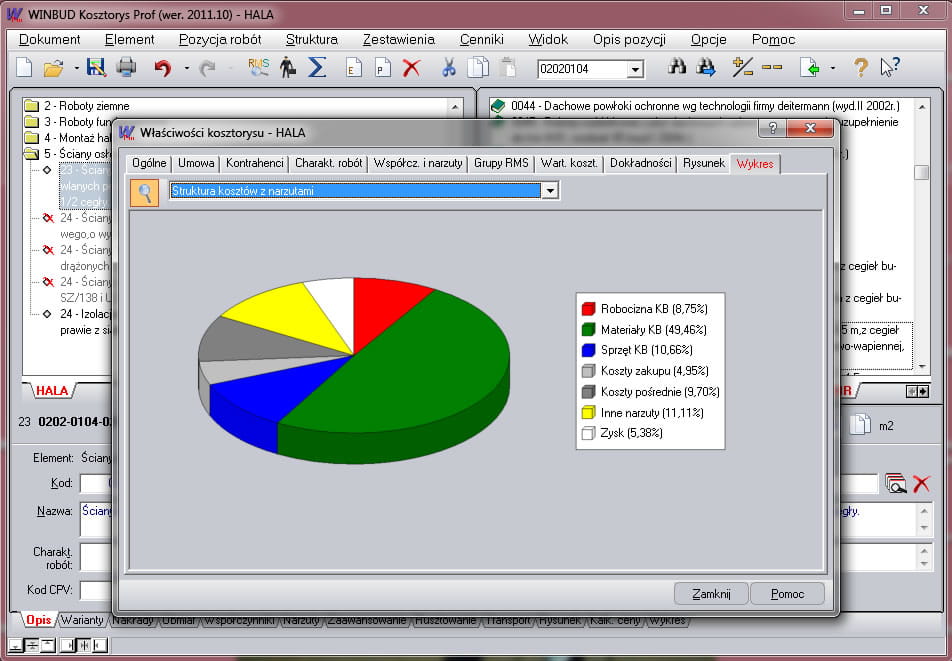Click the print toolbar icon
This screenshot has width=952, height=661.
click(126, 68)
